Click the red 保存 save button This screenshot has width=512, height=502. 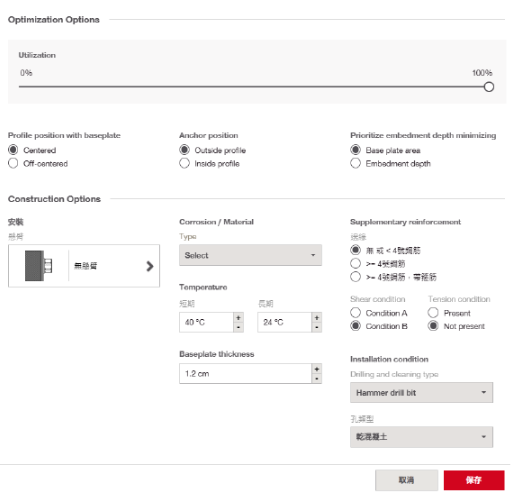click(x=474, y=480)
